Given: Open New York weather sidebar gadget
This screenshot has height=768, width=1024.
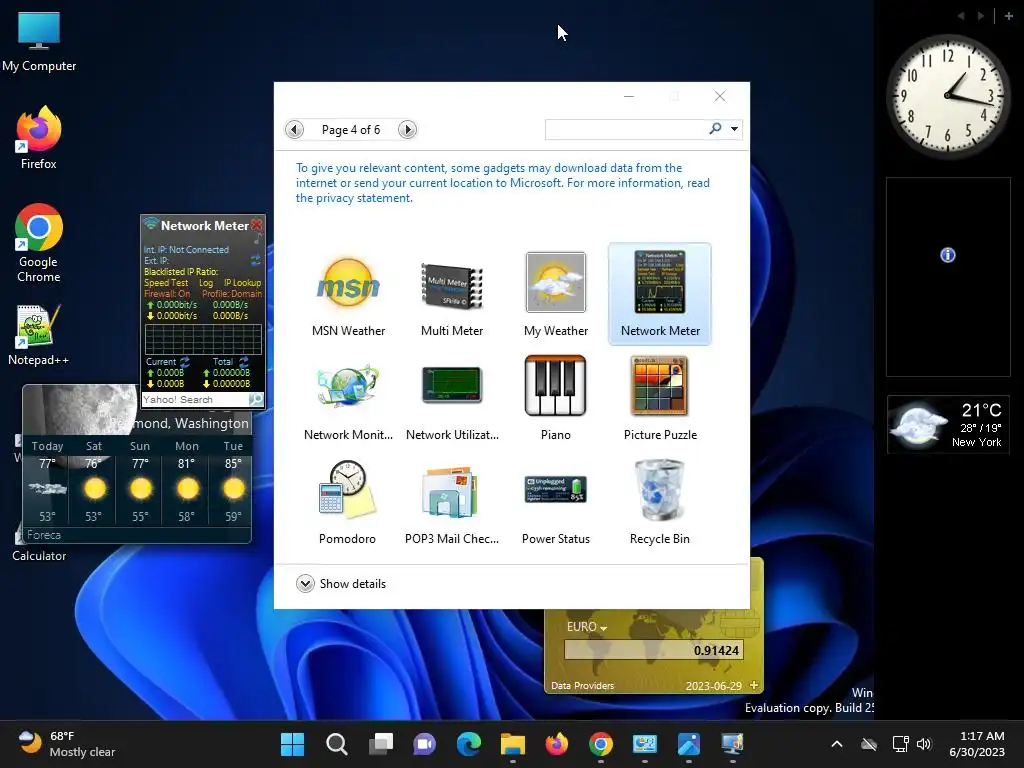Looking at the screenshot, I should (948, 424).
